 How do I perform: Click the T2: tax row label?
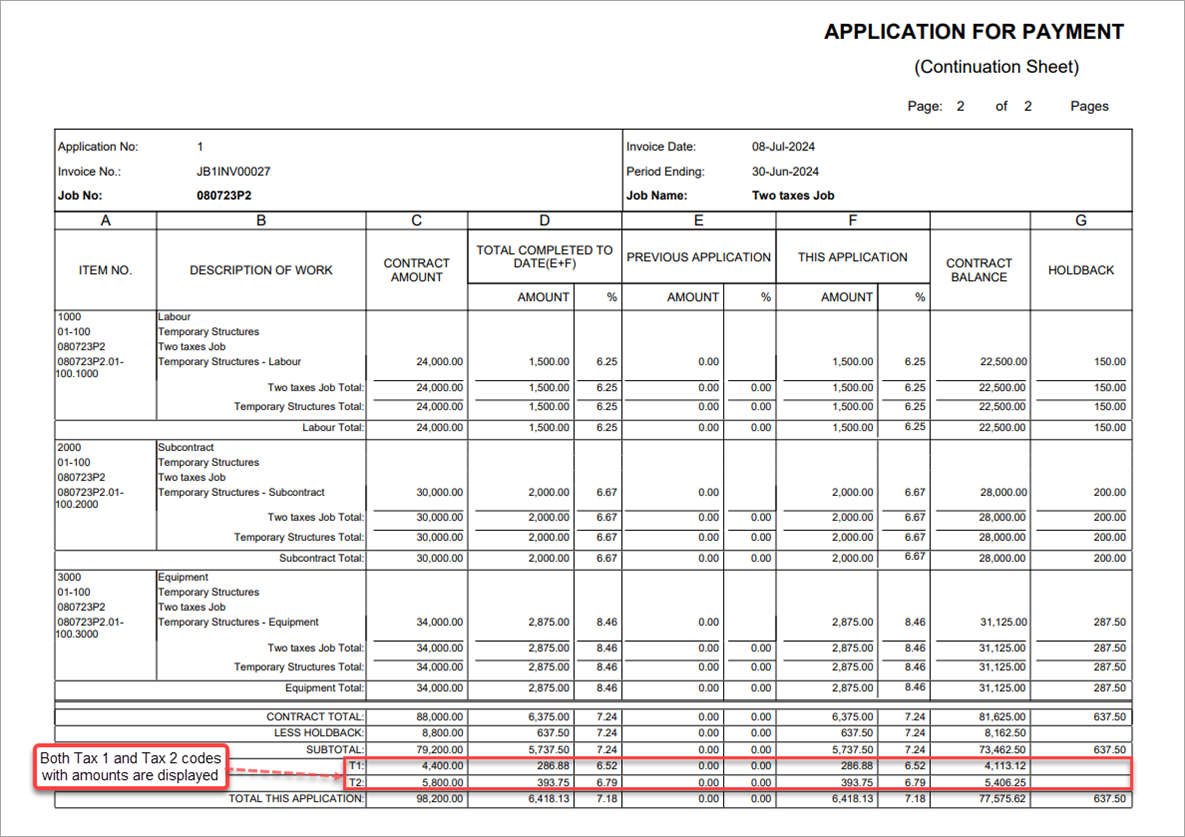(356, 783)
